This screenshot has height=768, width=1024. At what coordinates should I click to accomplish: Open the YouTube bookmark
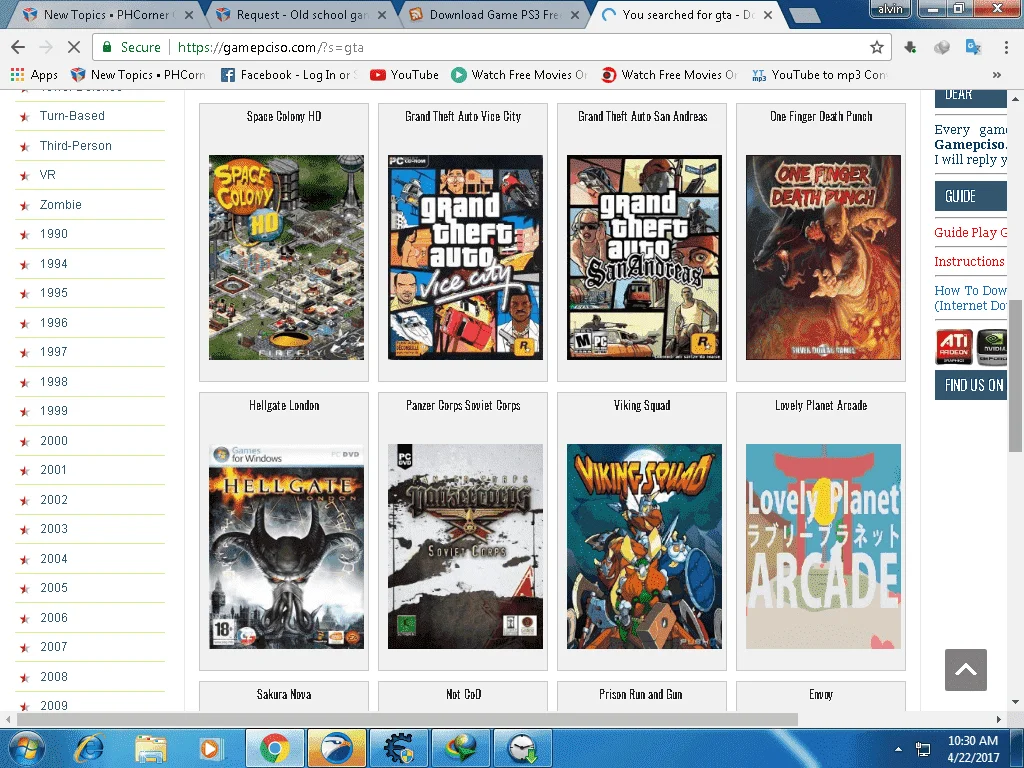tap(404, 74)
